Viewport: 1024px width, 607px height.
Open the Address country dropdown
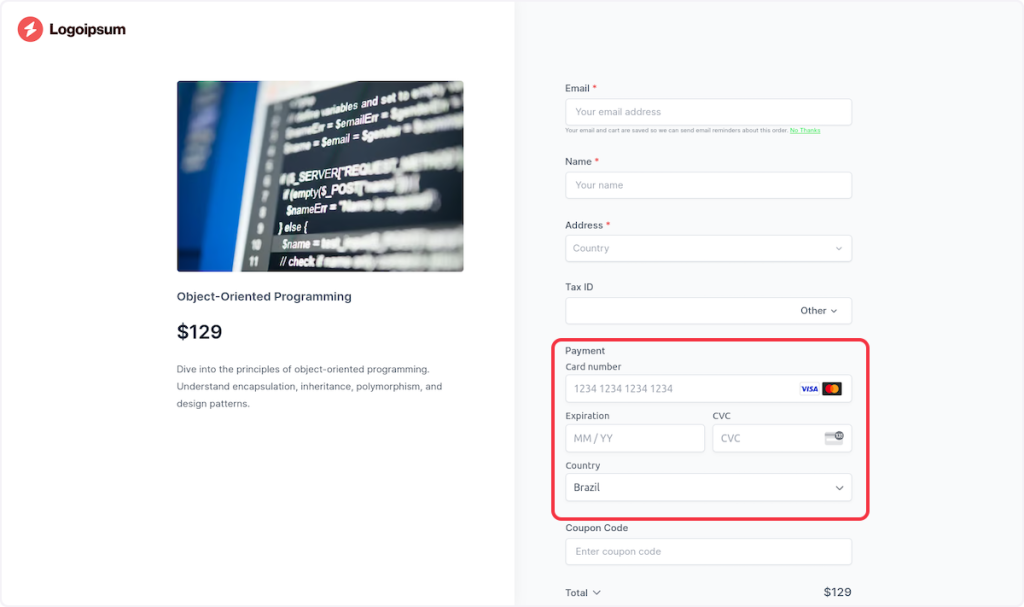(x=708, y=248)
